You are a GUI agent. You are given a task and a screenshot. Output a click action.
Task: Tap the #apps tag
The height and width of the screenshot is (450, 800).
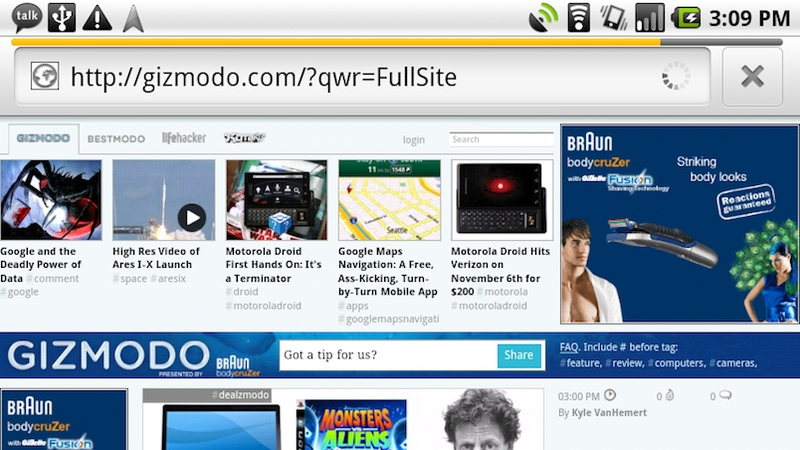point(353,306)
